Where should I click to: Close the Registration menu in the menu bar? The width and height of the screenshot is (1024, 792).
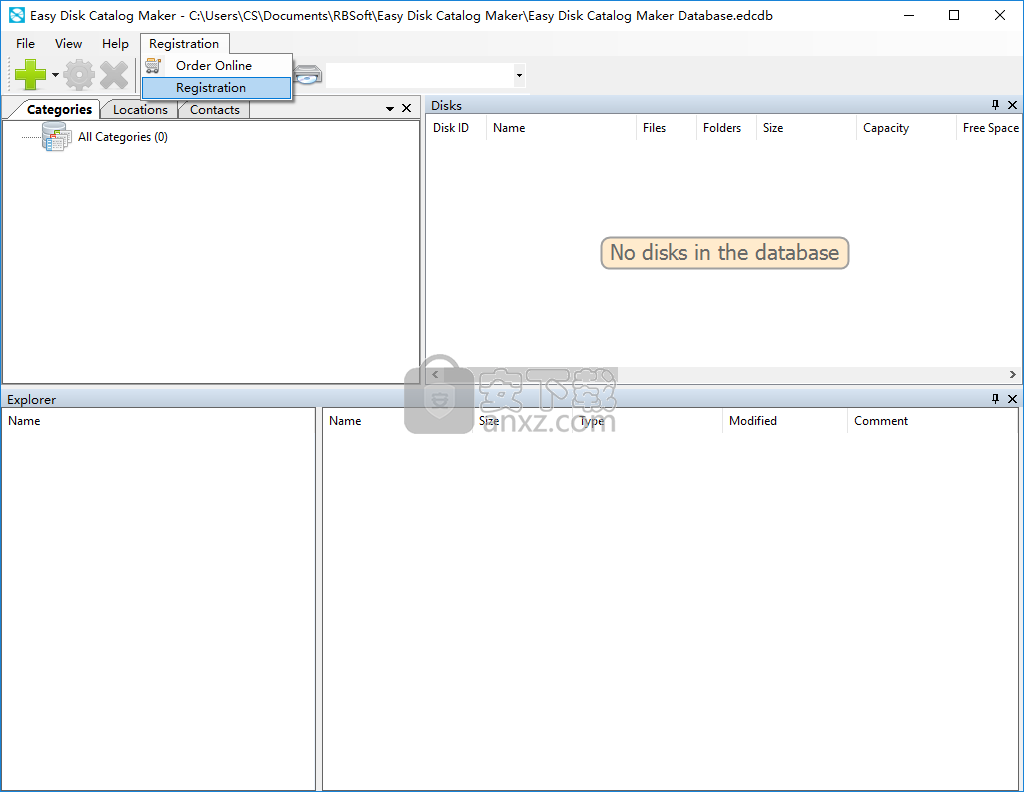[x=184, y=44]
